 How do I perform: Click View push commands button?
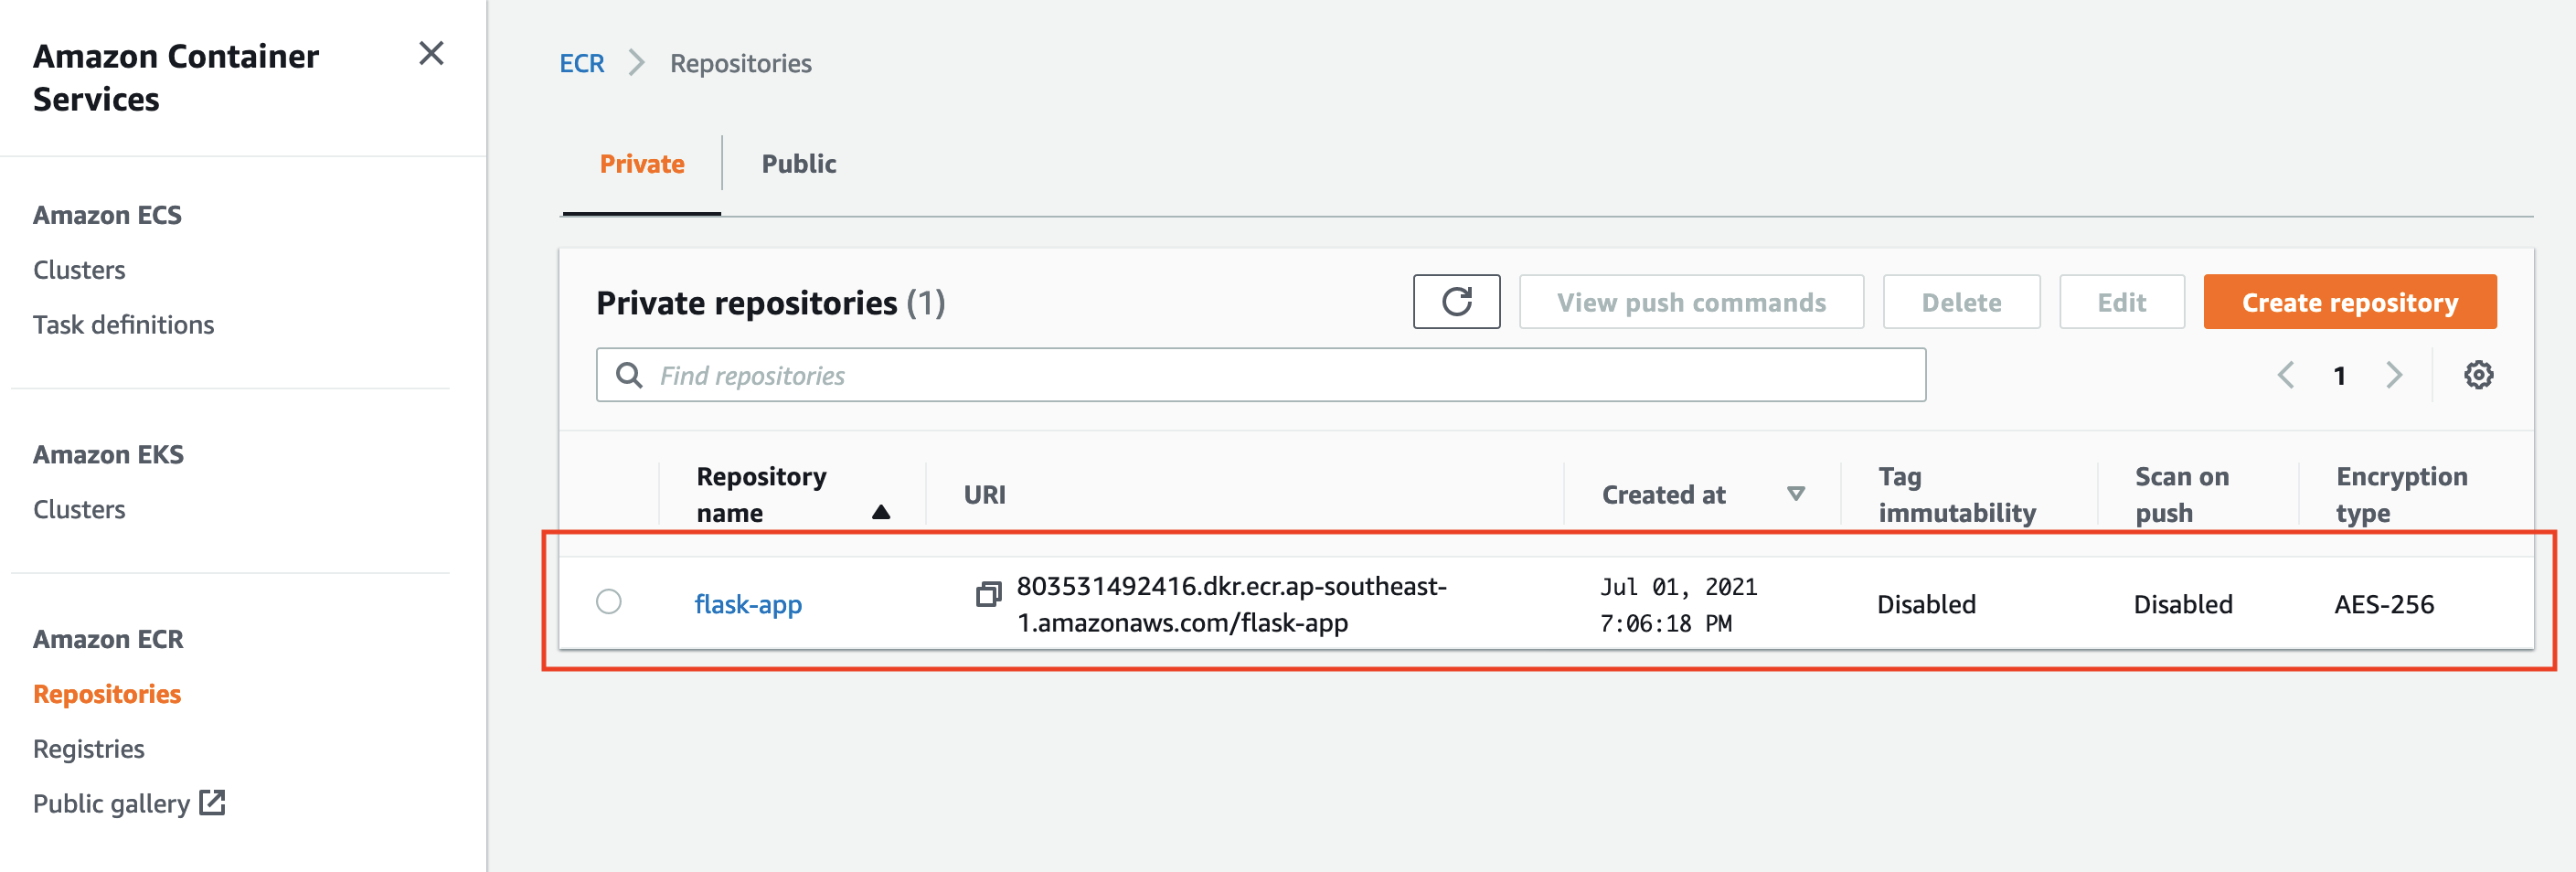click(x=1691, y=301)
